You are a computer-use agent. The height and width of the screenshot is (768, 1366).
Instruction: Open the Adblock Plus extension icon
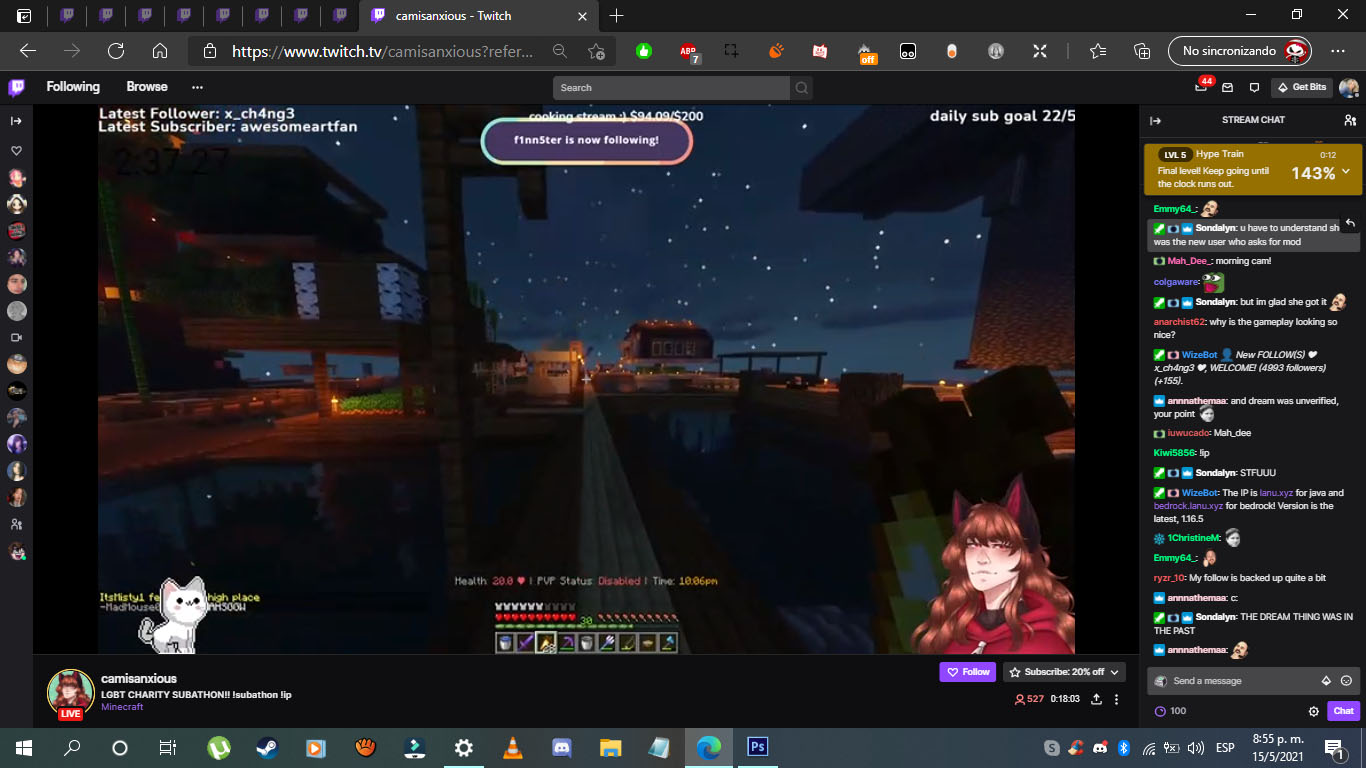point(689,51)
